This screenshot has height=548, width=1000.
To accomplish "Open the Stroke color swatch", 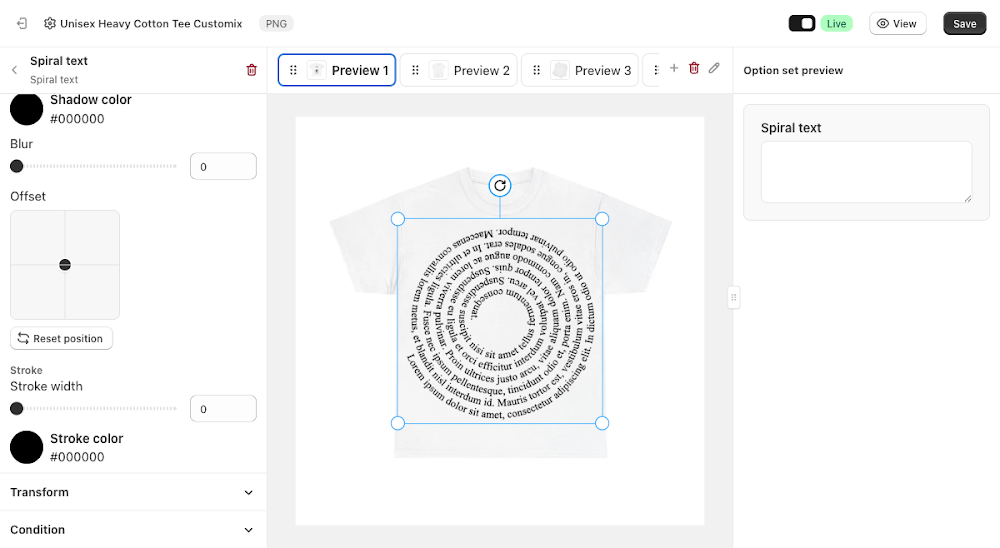I will click(x=26, y=447).
